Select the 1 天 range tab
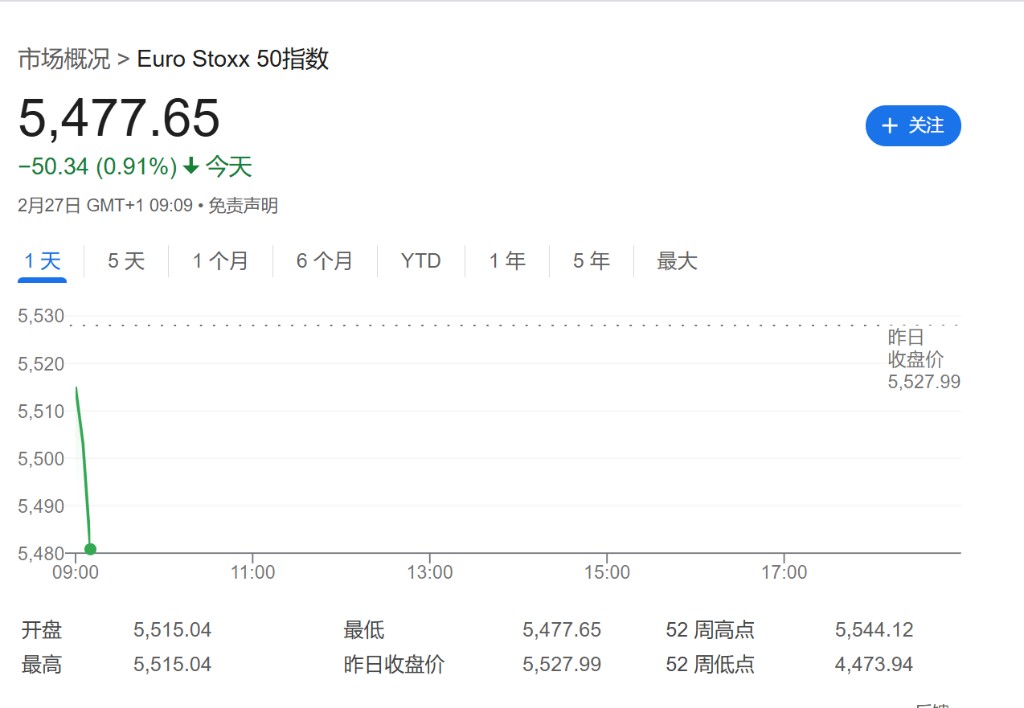The height and width of the screenshot is (708, 1024). click(42, 261)
